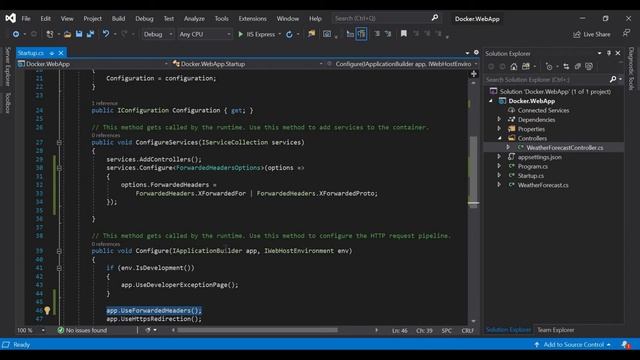Image resolution: width=640 pixels, height=360 pixels.
Task: Click the split editor plus icon
Action: [x=473, y=74]
